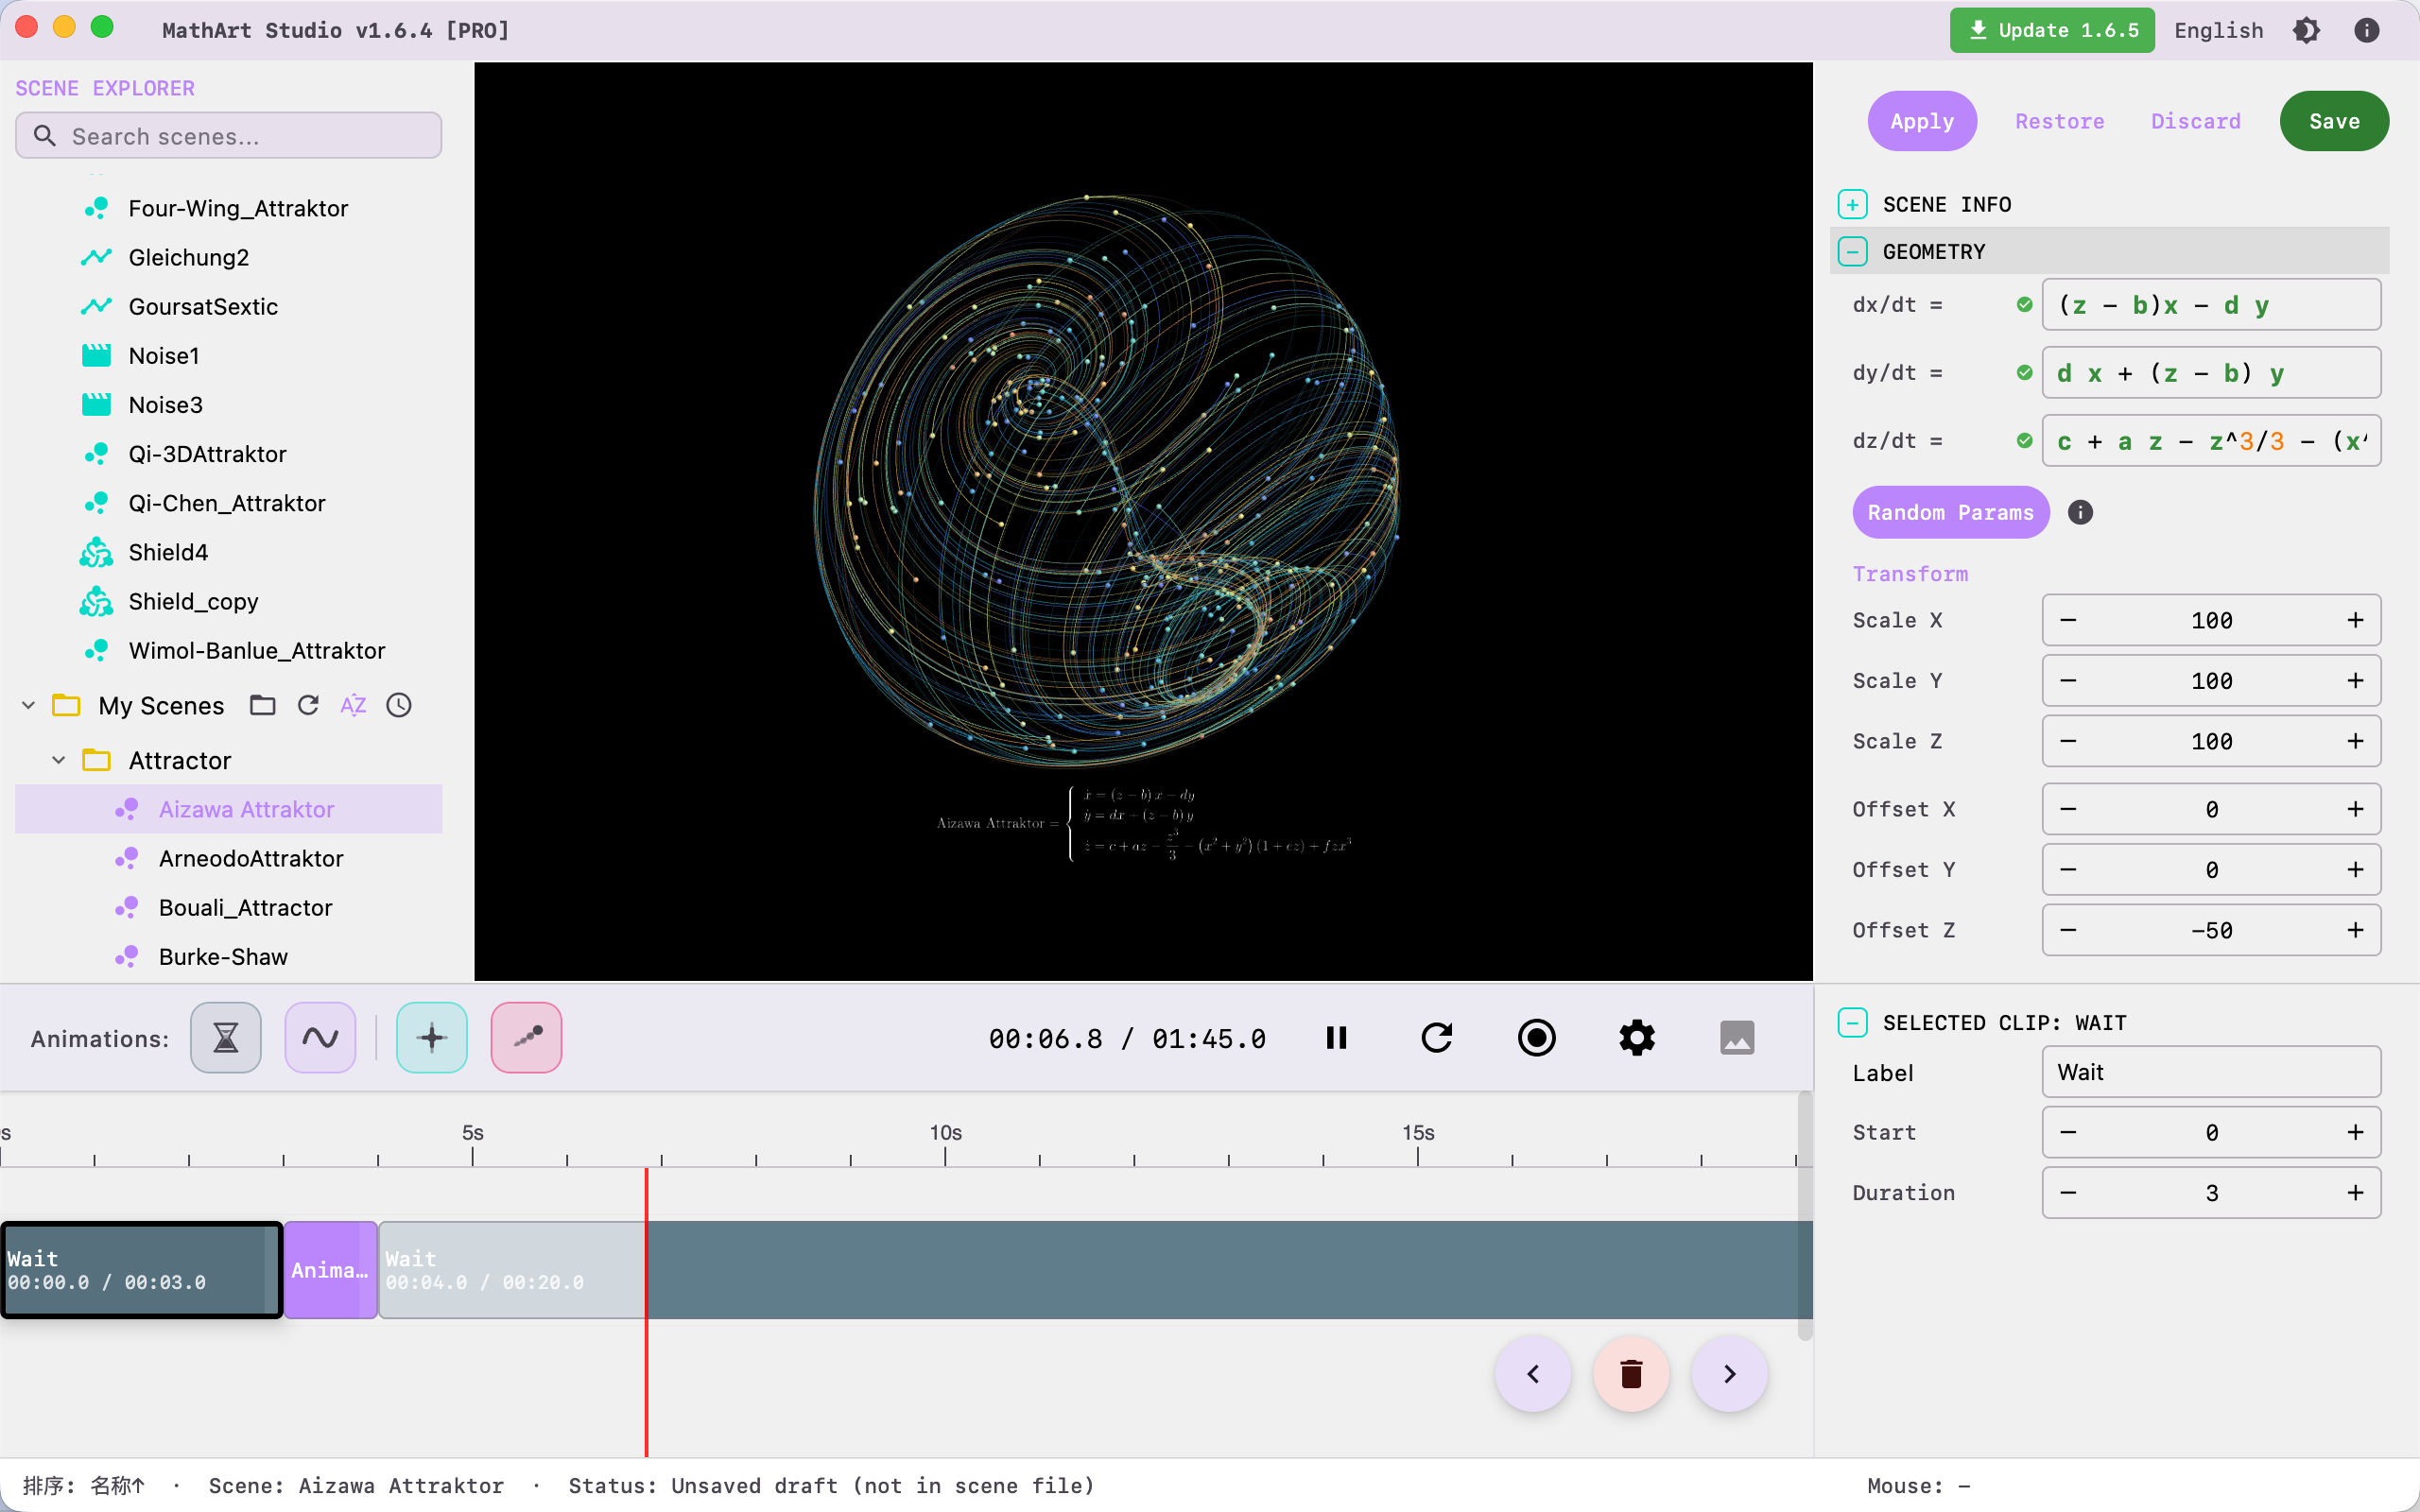
Task: Save the scene
Action: pyautogui.click(x=2334, y=121)
